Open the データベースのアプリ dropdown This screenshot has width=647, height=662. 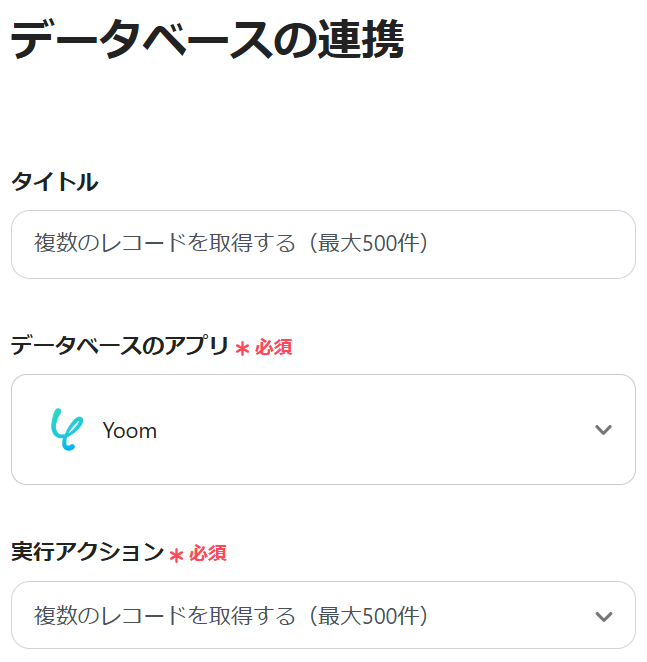coord(323,430)
